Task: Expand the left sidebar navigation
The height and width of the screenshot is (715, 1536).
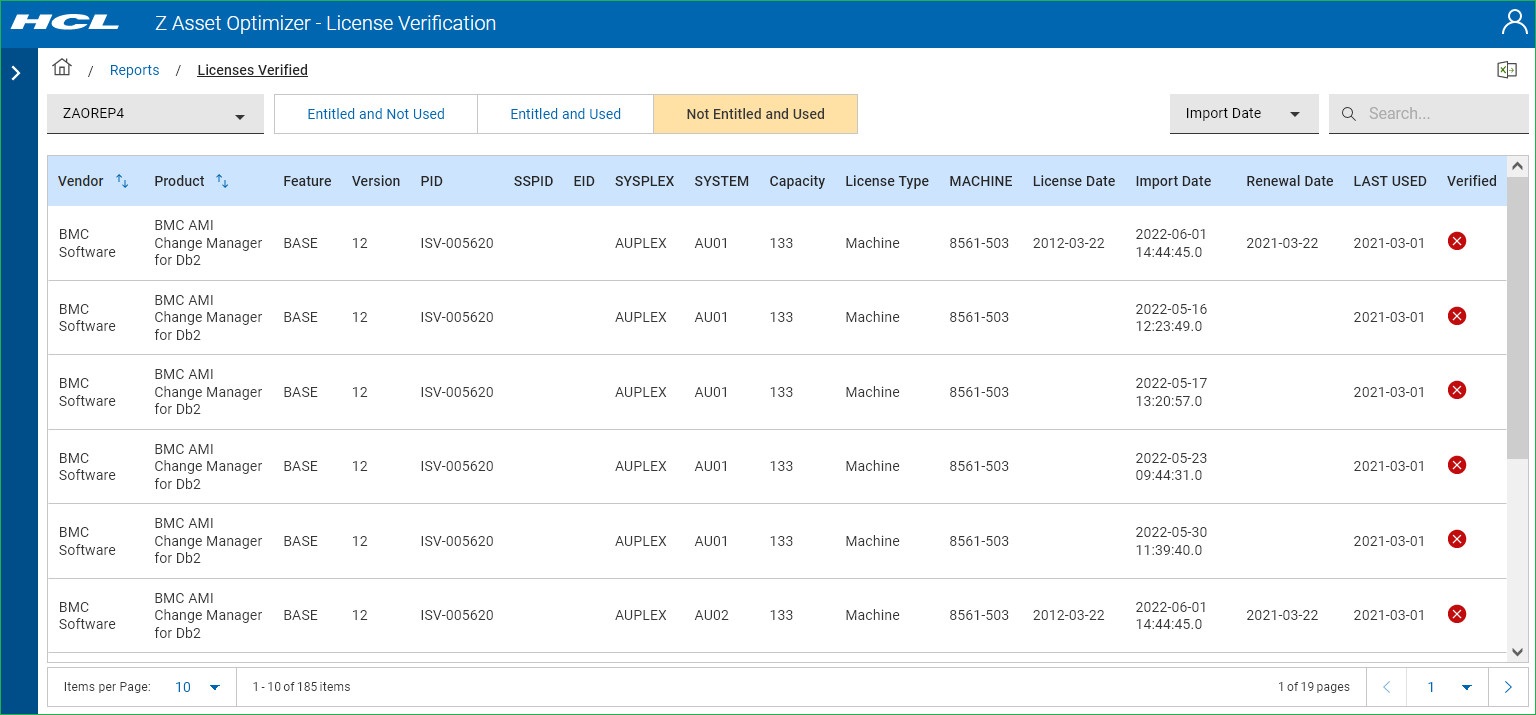Action: click(16, 73)
